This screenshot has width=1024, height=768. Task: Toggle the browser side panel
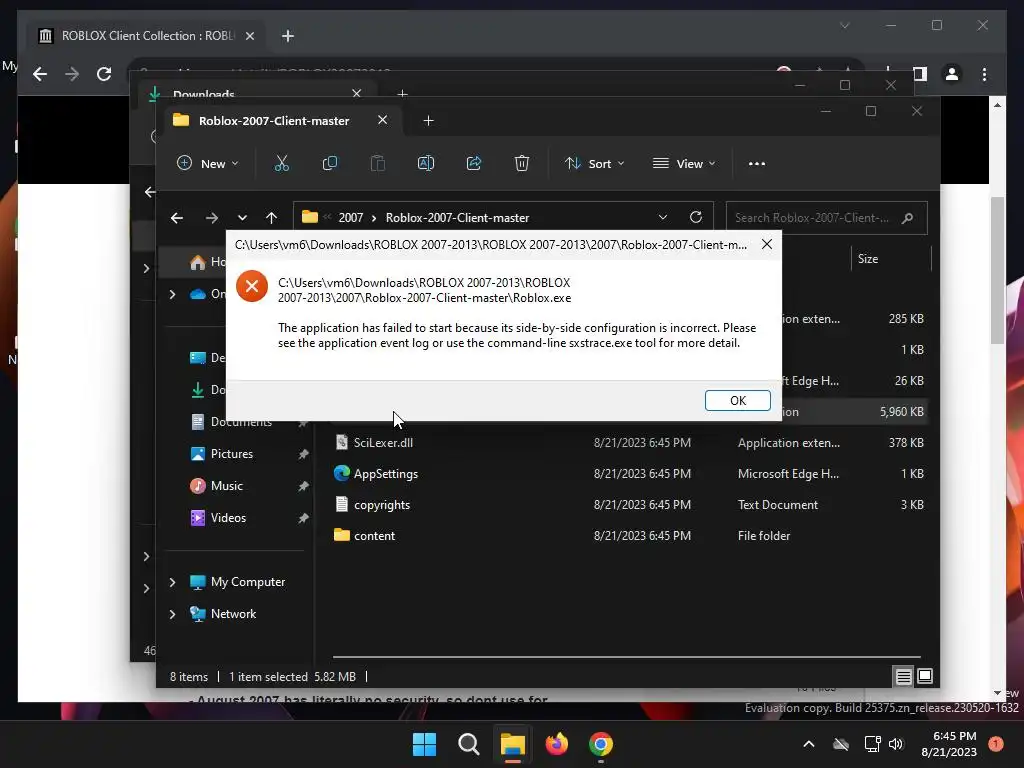pos(920,74)
